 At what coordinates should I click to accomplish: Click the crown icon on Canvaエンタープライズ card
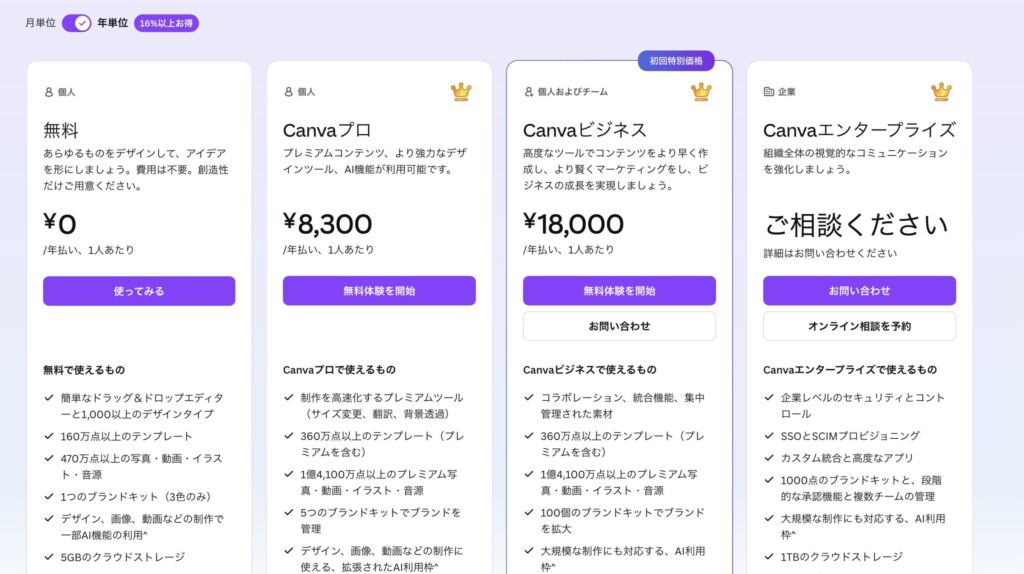click(941, 92)
